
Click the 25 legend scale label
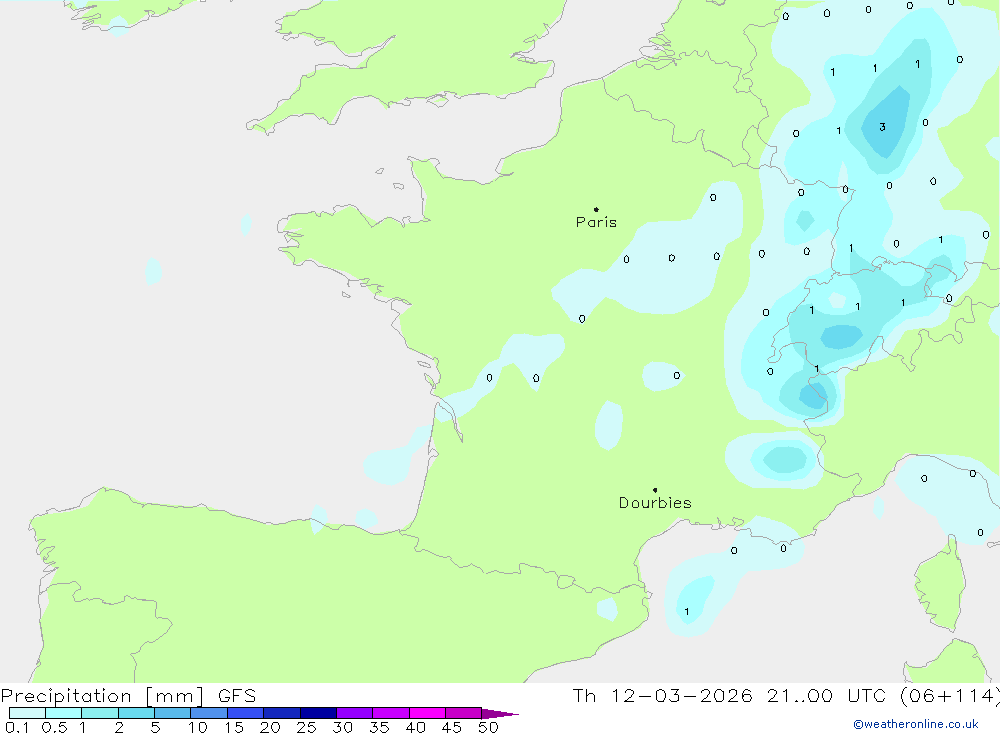(307, 727)
